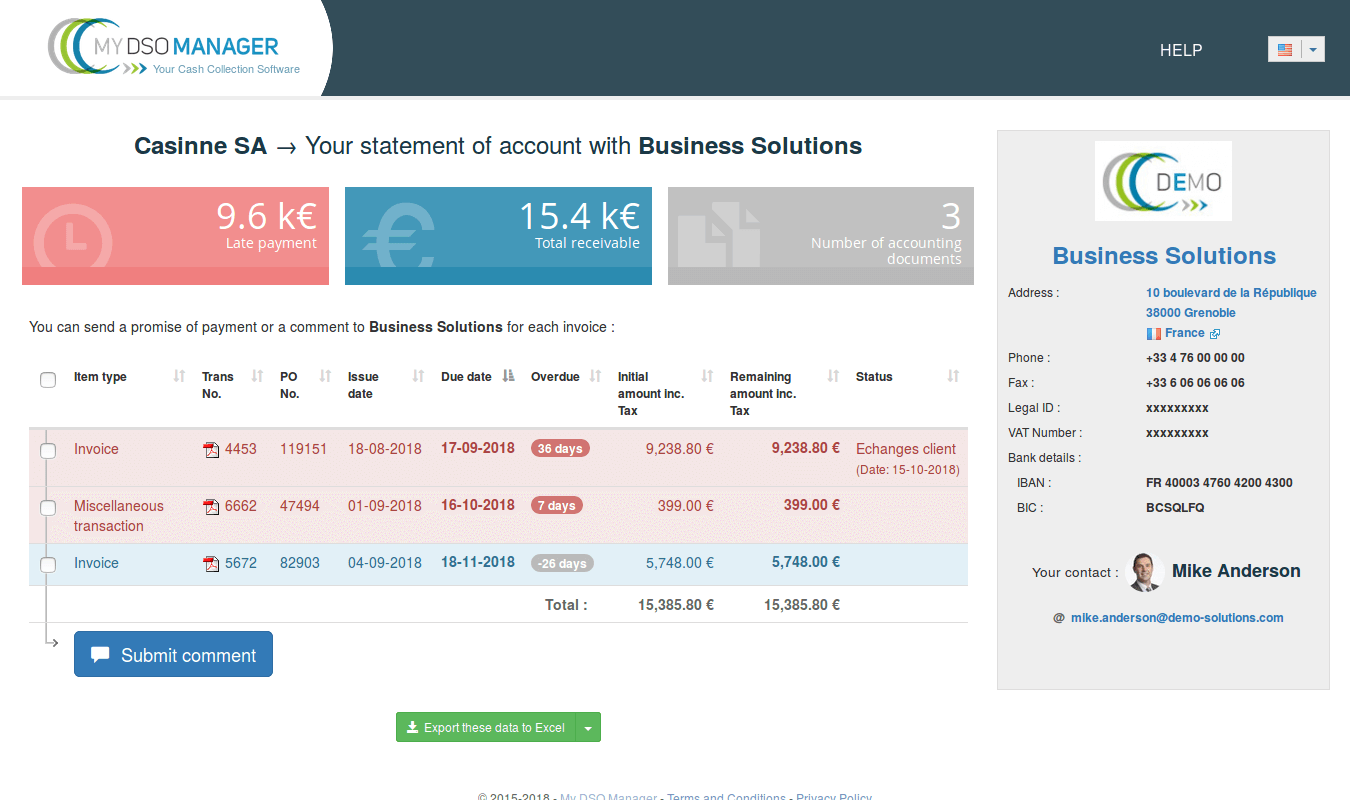Toggle the select-all checkbox in header

click(48, 380)
